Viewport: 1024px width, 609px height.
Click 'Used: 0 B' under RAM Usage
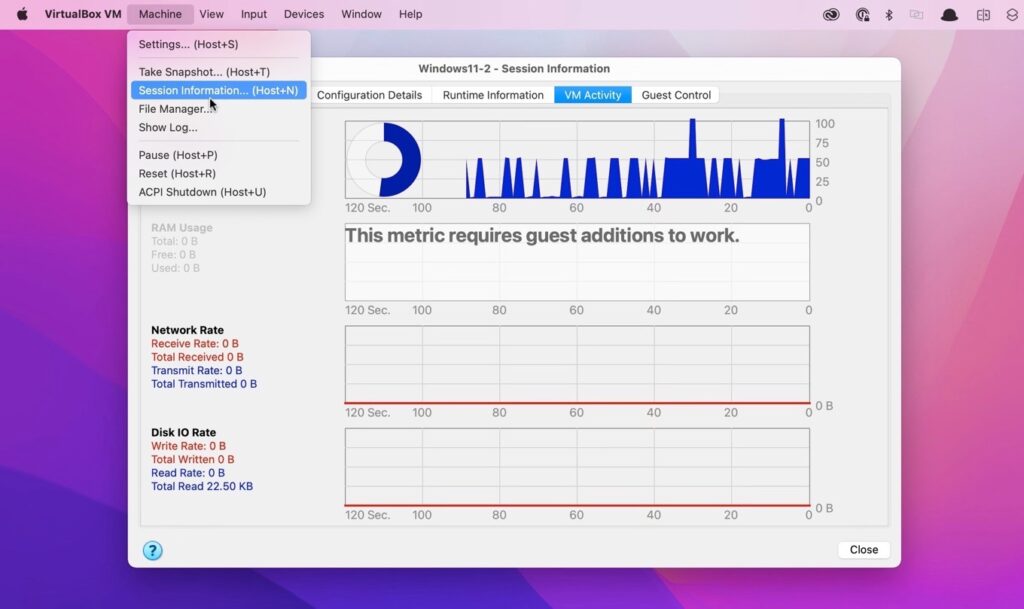[176, 268]
